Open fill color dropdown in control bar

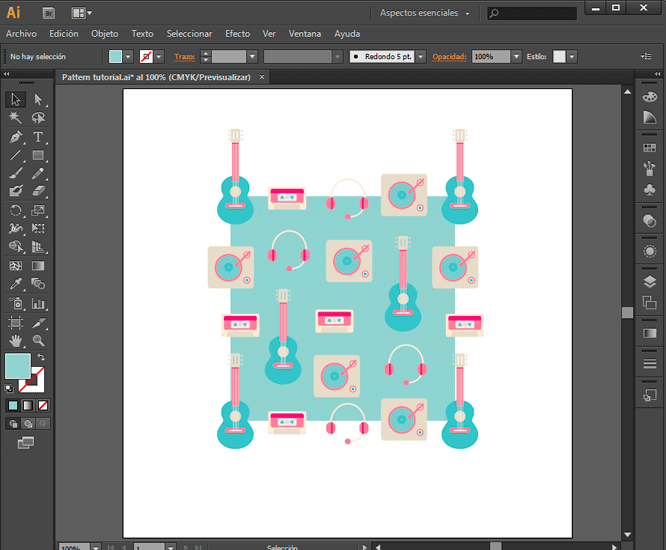coord(128,56)
